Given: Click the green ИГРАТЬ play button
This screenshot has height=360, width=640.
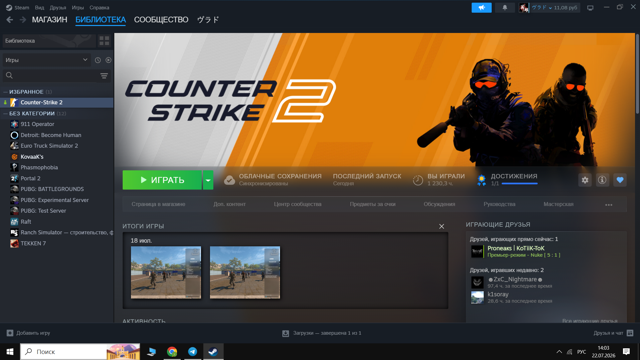Looking at the screenshot, I should pyautogui.click(x=162, y=180).
